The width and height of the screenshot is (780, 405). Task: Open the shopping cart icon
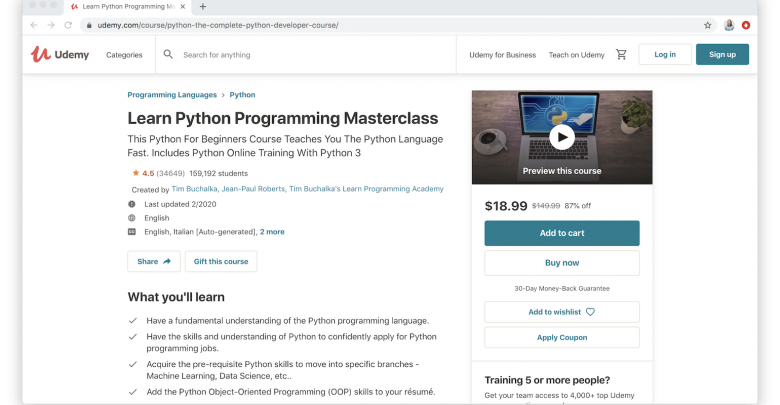click(621, 54)
